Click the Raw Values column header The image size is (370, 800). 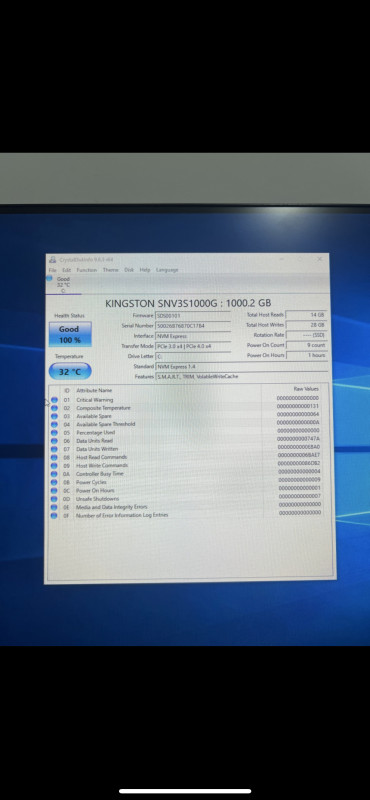[x=306, y=389]
